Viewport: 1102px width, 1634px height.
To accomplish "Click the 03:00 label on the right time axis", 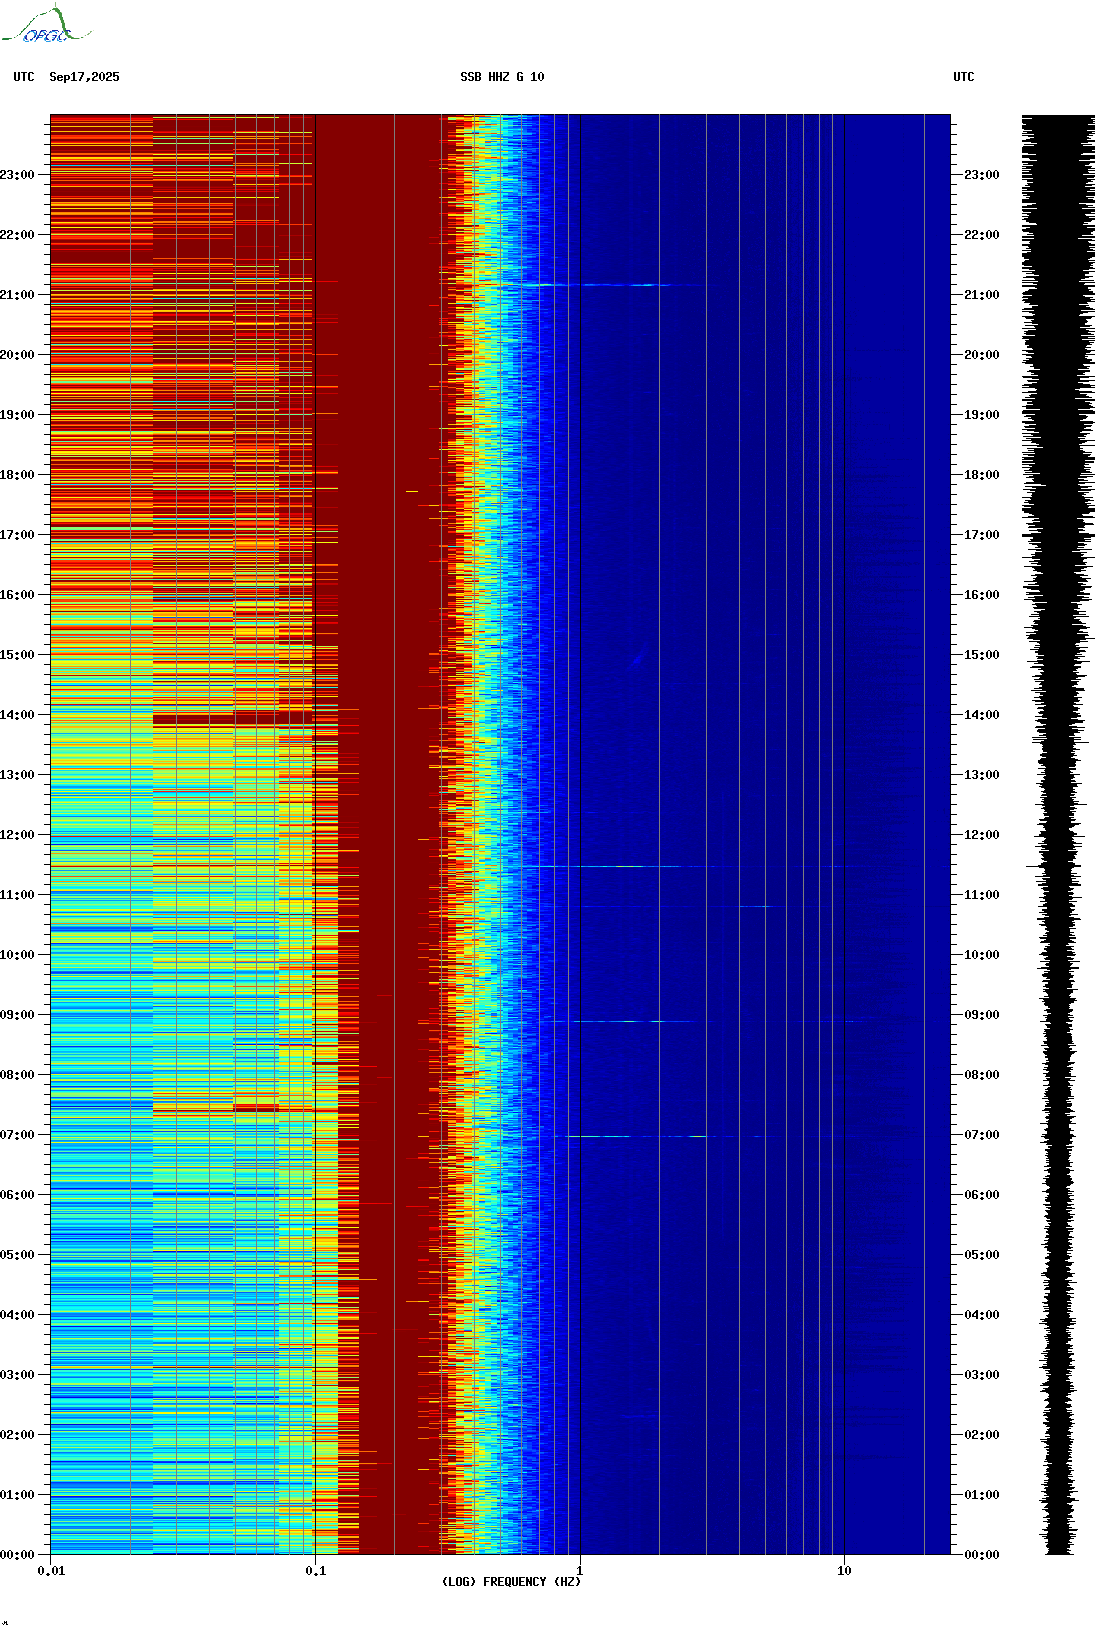I will coord(981,1375).
